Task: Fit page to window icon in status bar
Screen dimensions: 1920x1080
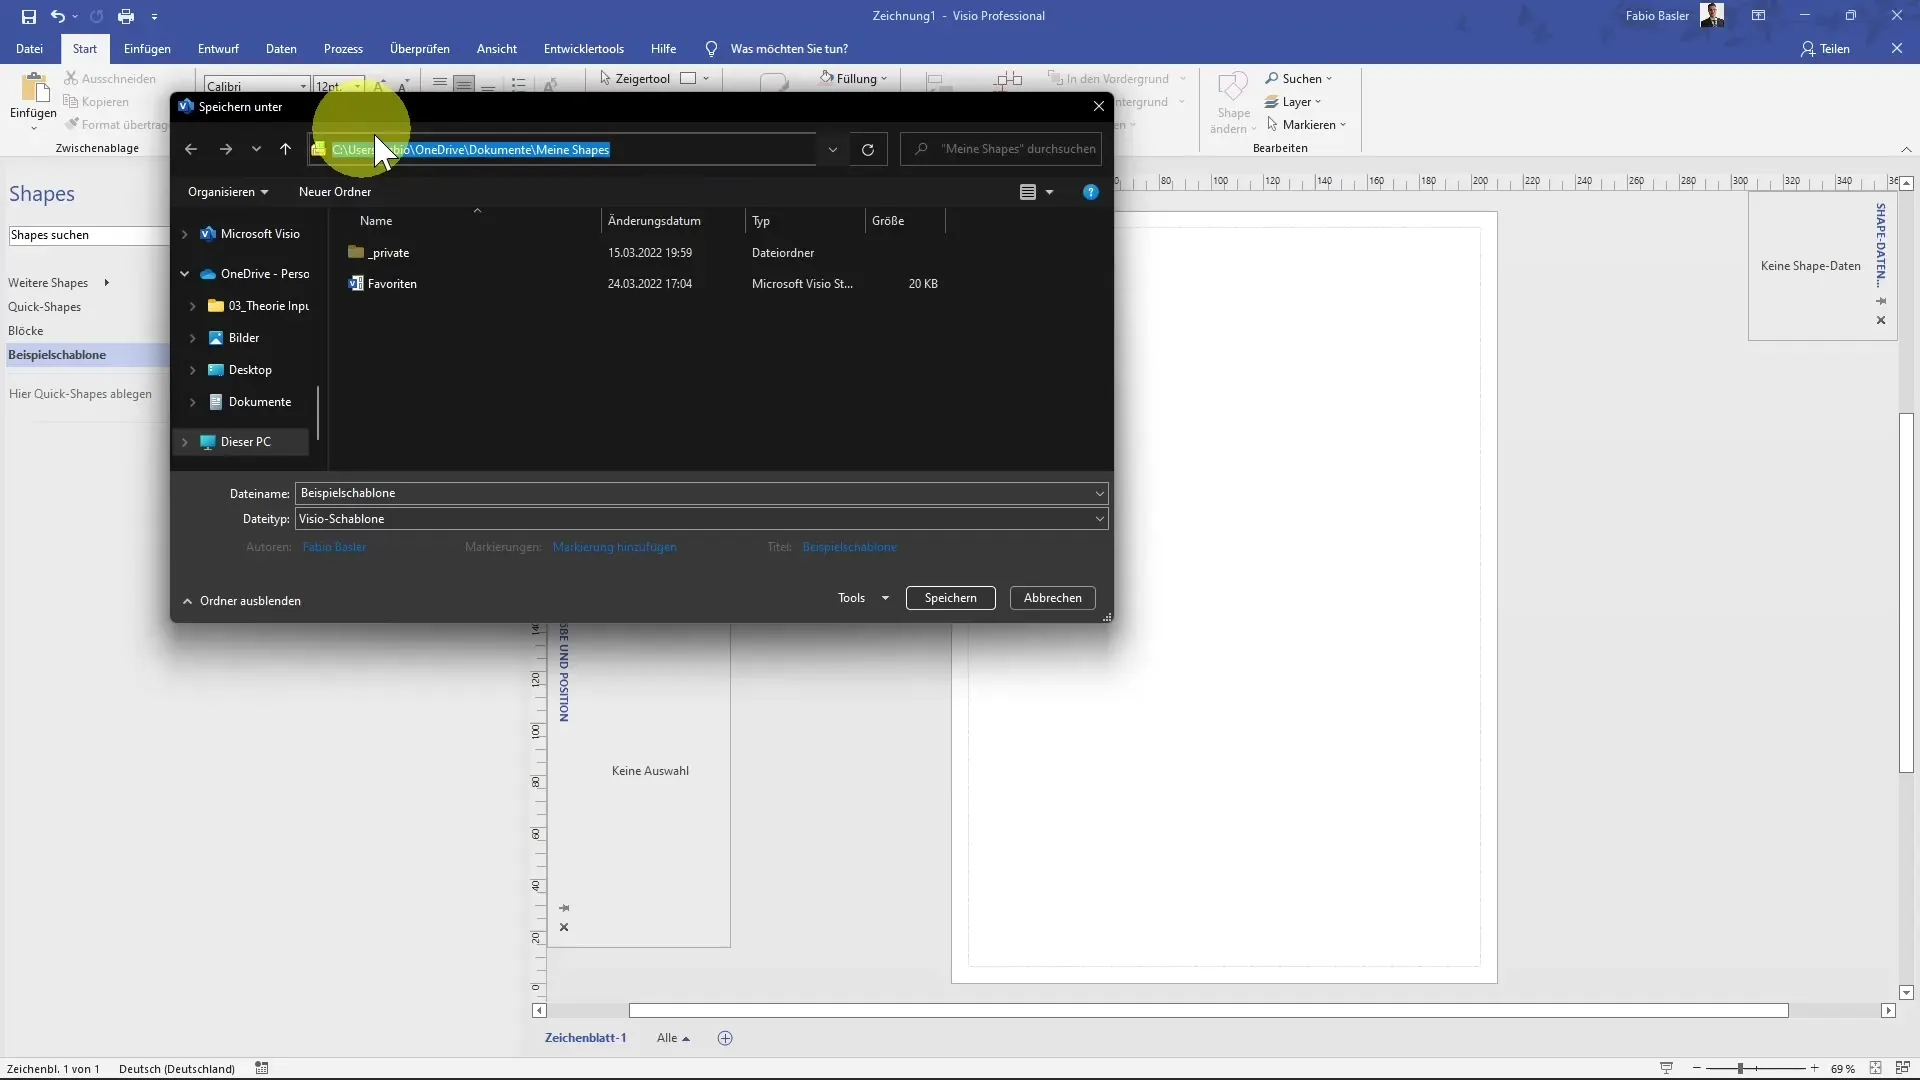Action: coord(1876,1068)
